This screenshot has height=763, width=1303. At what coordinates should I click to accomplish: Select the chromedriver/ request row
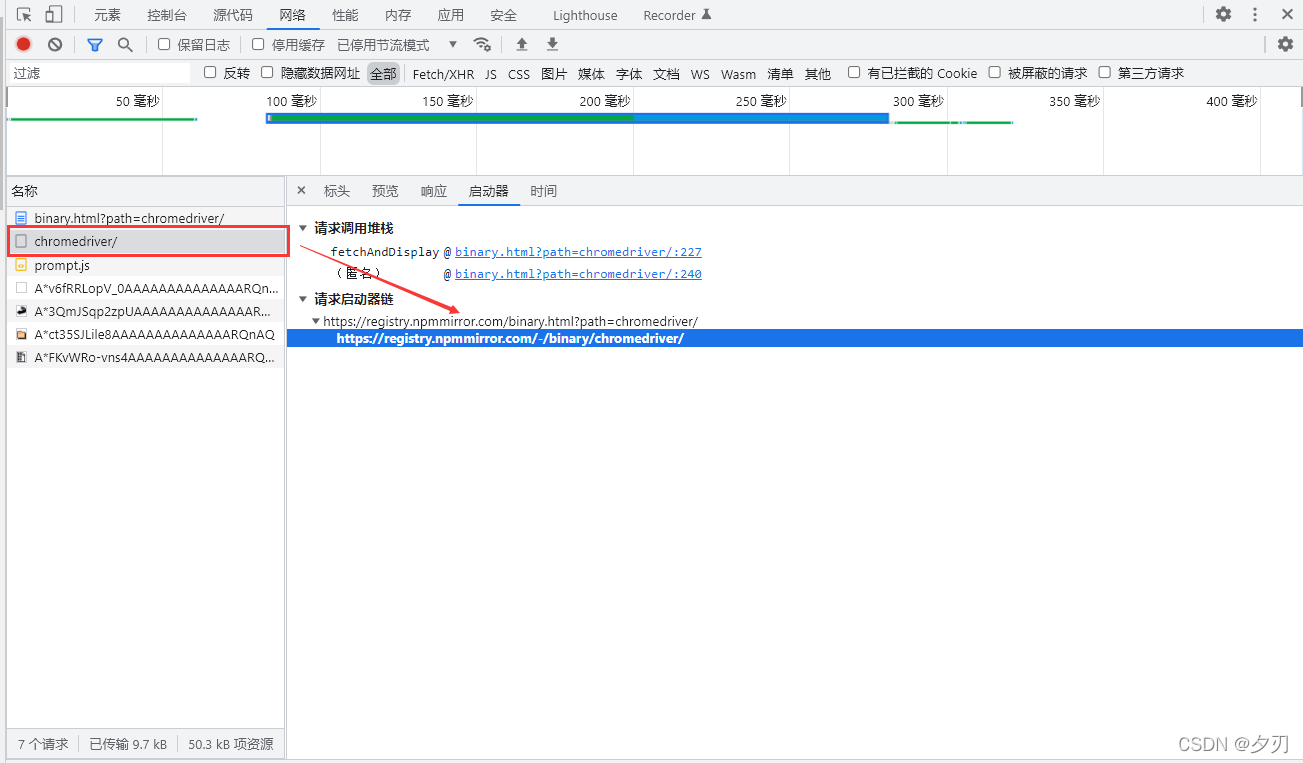pyautogui.click(x=146, y=241)
